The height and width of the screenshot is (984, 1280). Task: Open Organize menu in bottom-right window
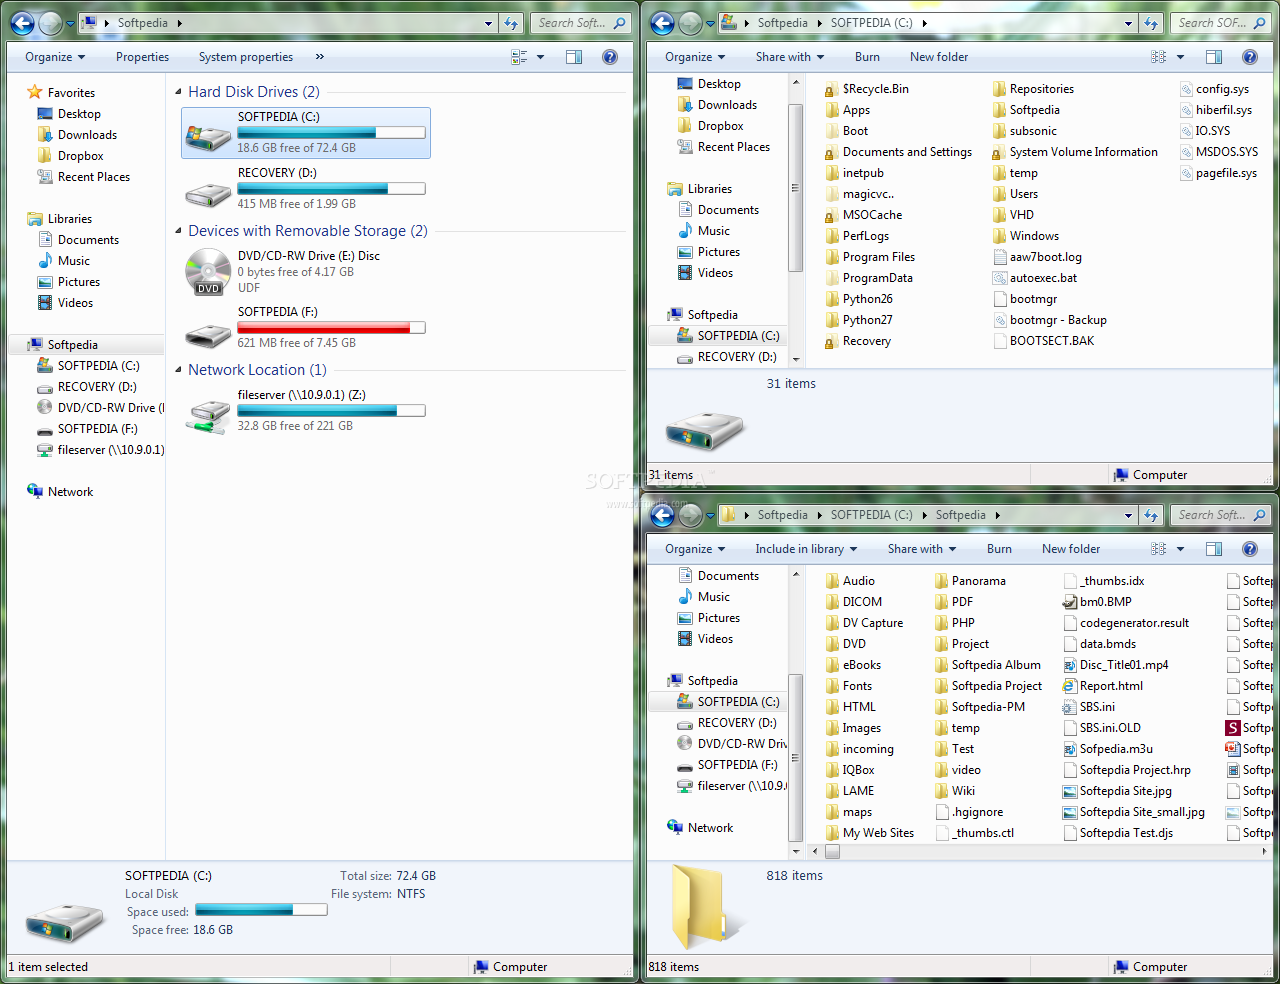click(x=695, y=549)
